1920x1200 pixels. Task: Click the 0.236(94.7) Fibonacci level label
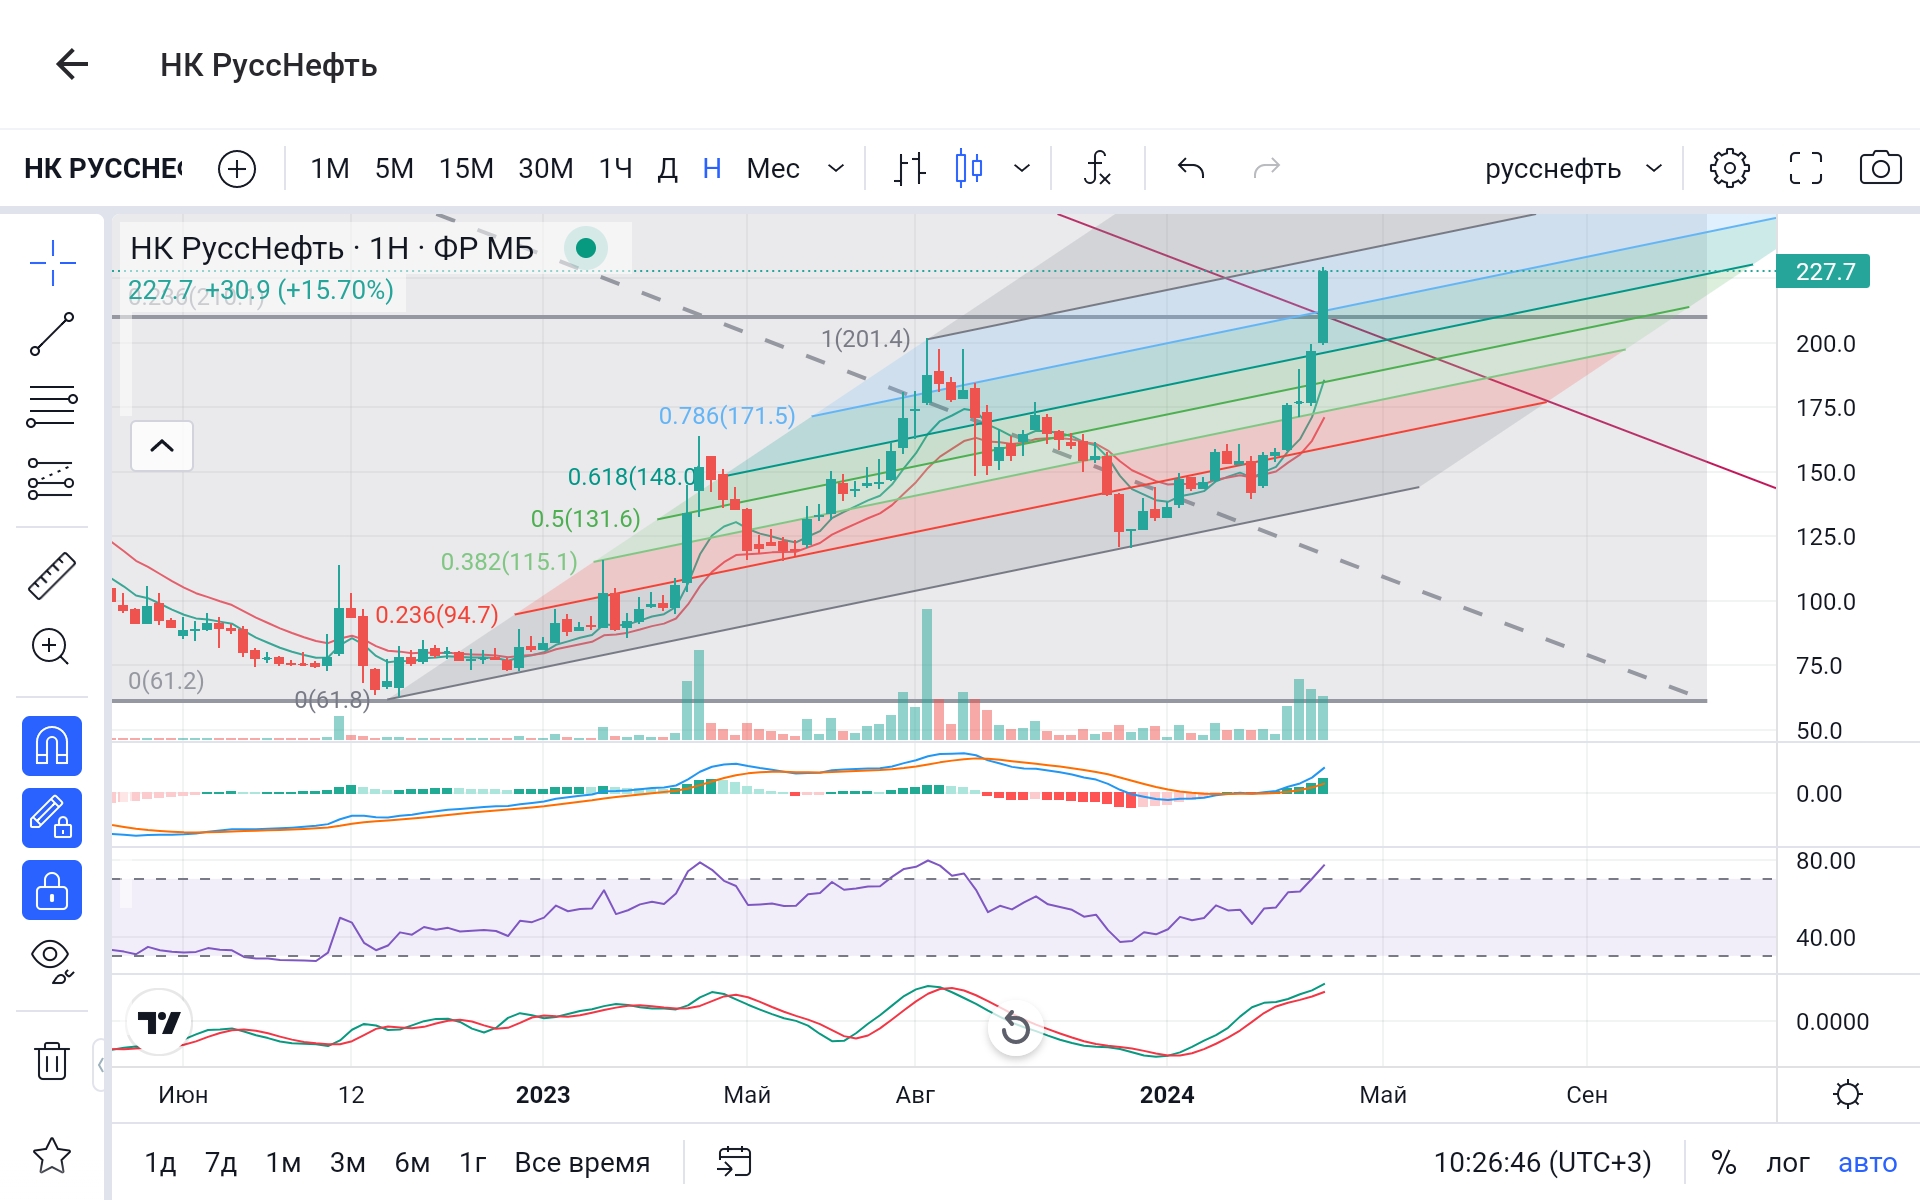436,614
